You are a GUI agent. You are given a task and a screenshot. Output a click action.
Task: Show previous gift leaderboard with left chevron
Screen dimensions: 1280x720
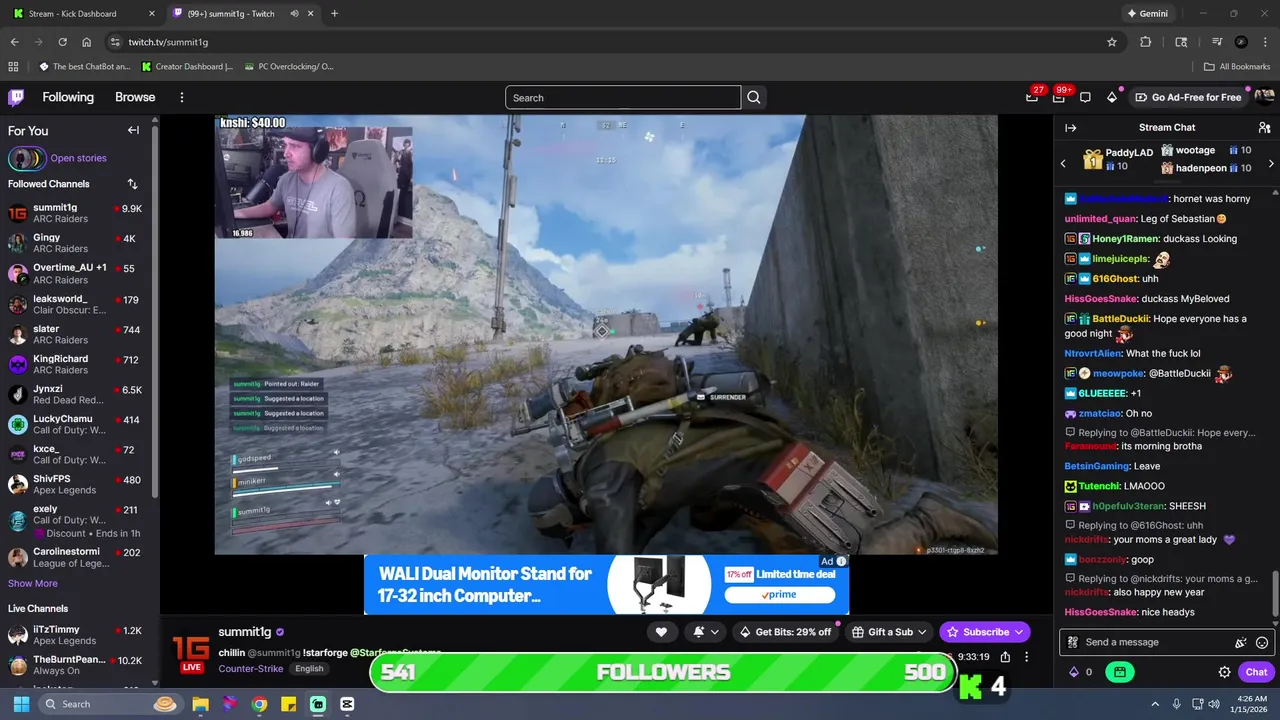click(1063, 163)
